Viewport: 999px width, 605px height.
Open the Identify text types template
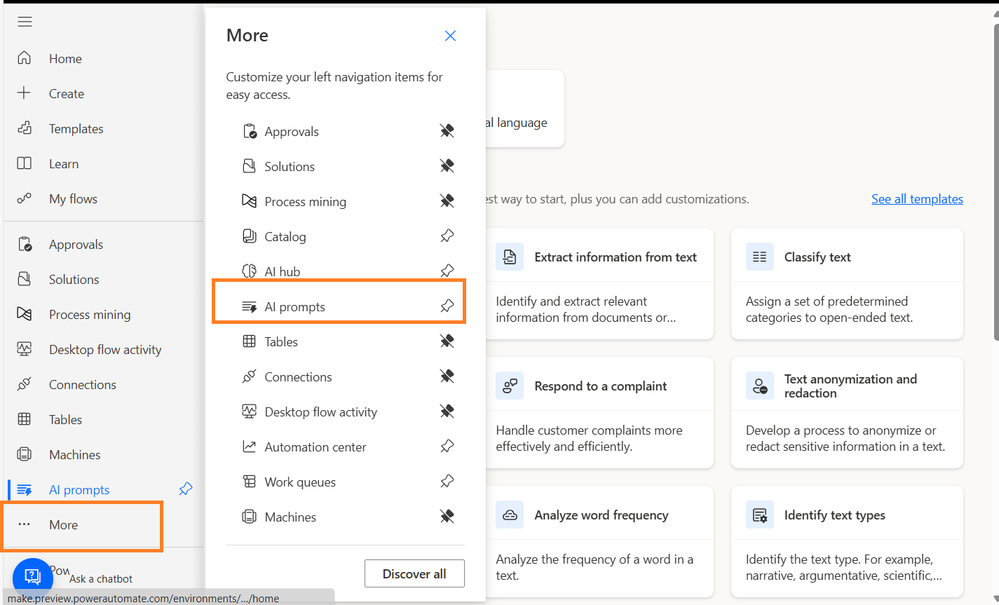point(847,541)
